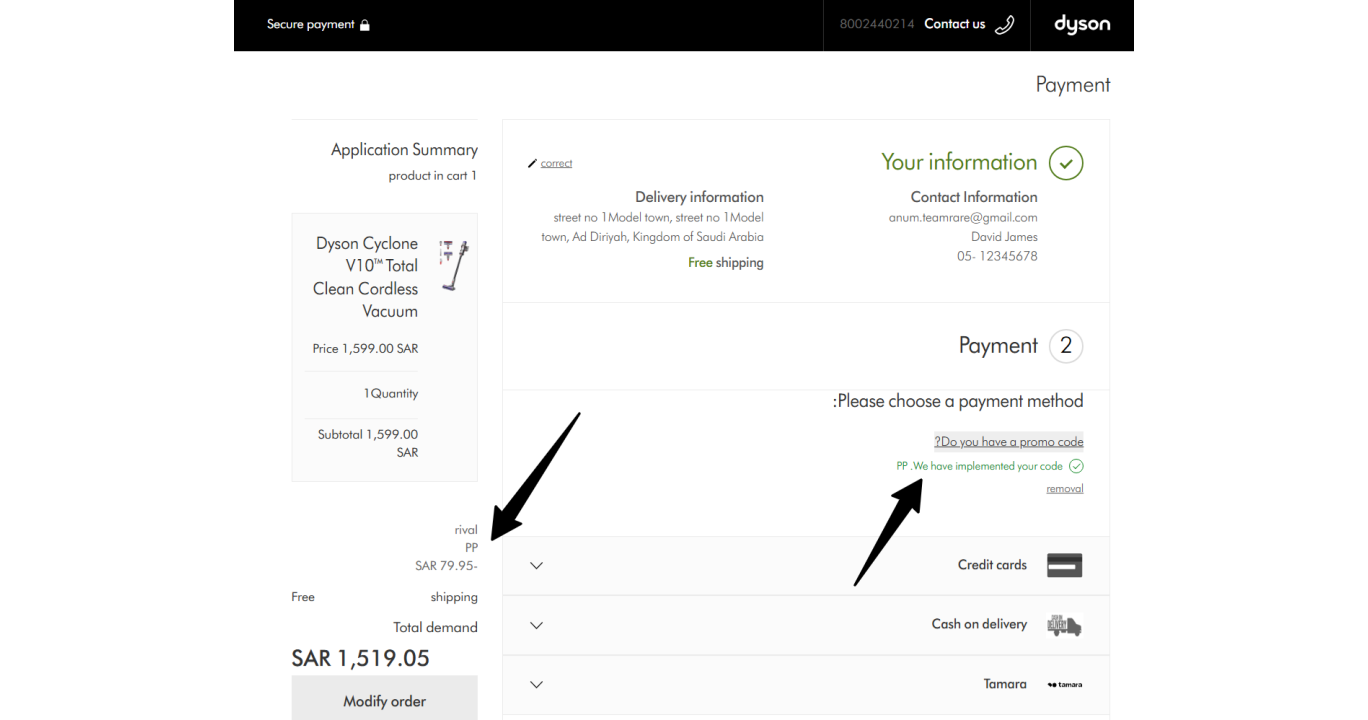Click the pencil edit icon beside correct
Screen dimensions: 1368x720
[x=532, y=163]
